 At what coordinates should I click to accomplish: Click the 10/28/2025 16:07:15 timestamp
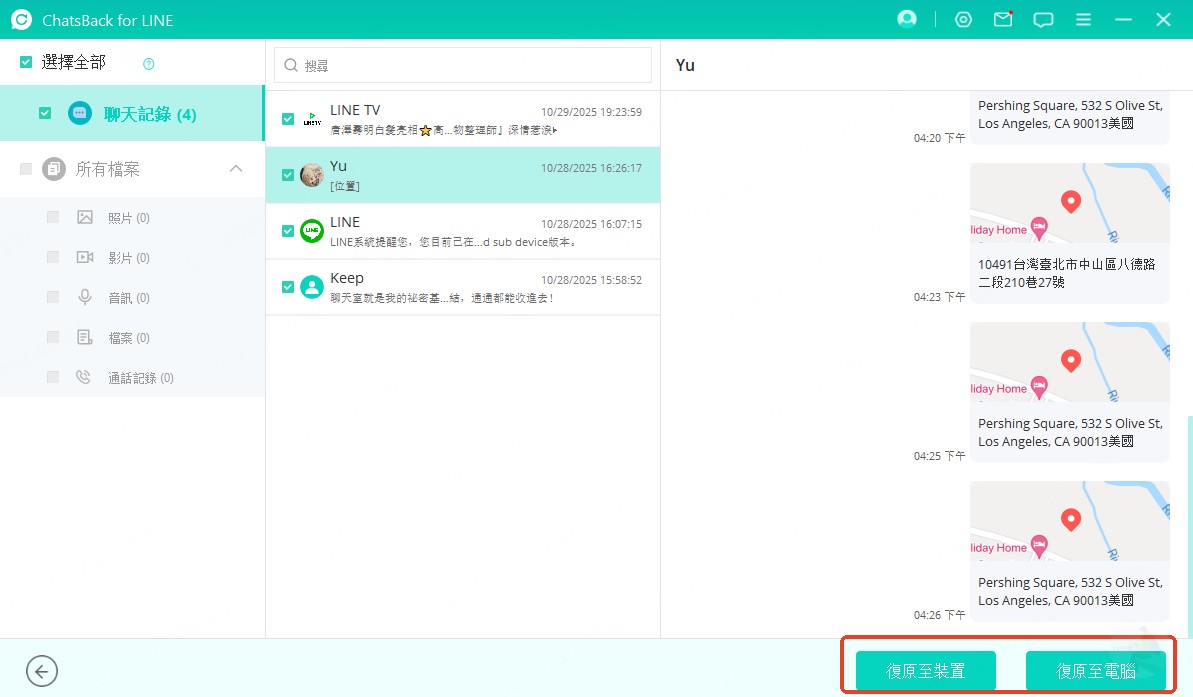(591, 224)
